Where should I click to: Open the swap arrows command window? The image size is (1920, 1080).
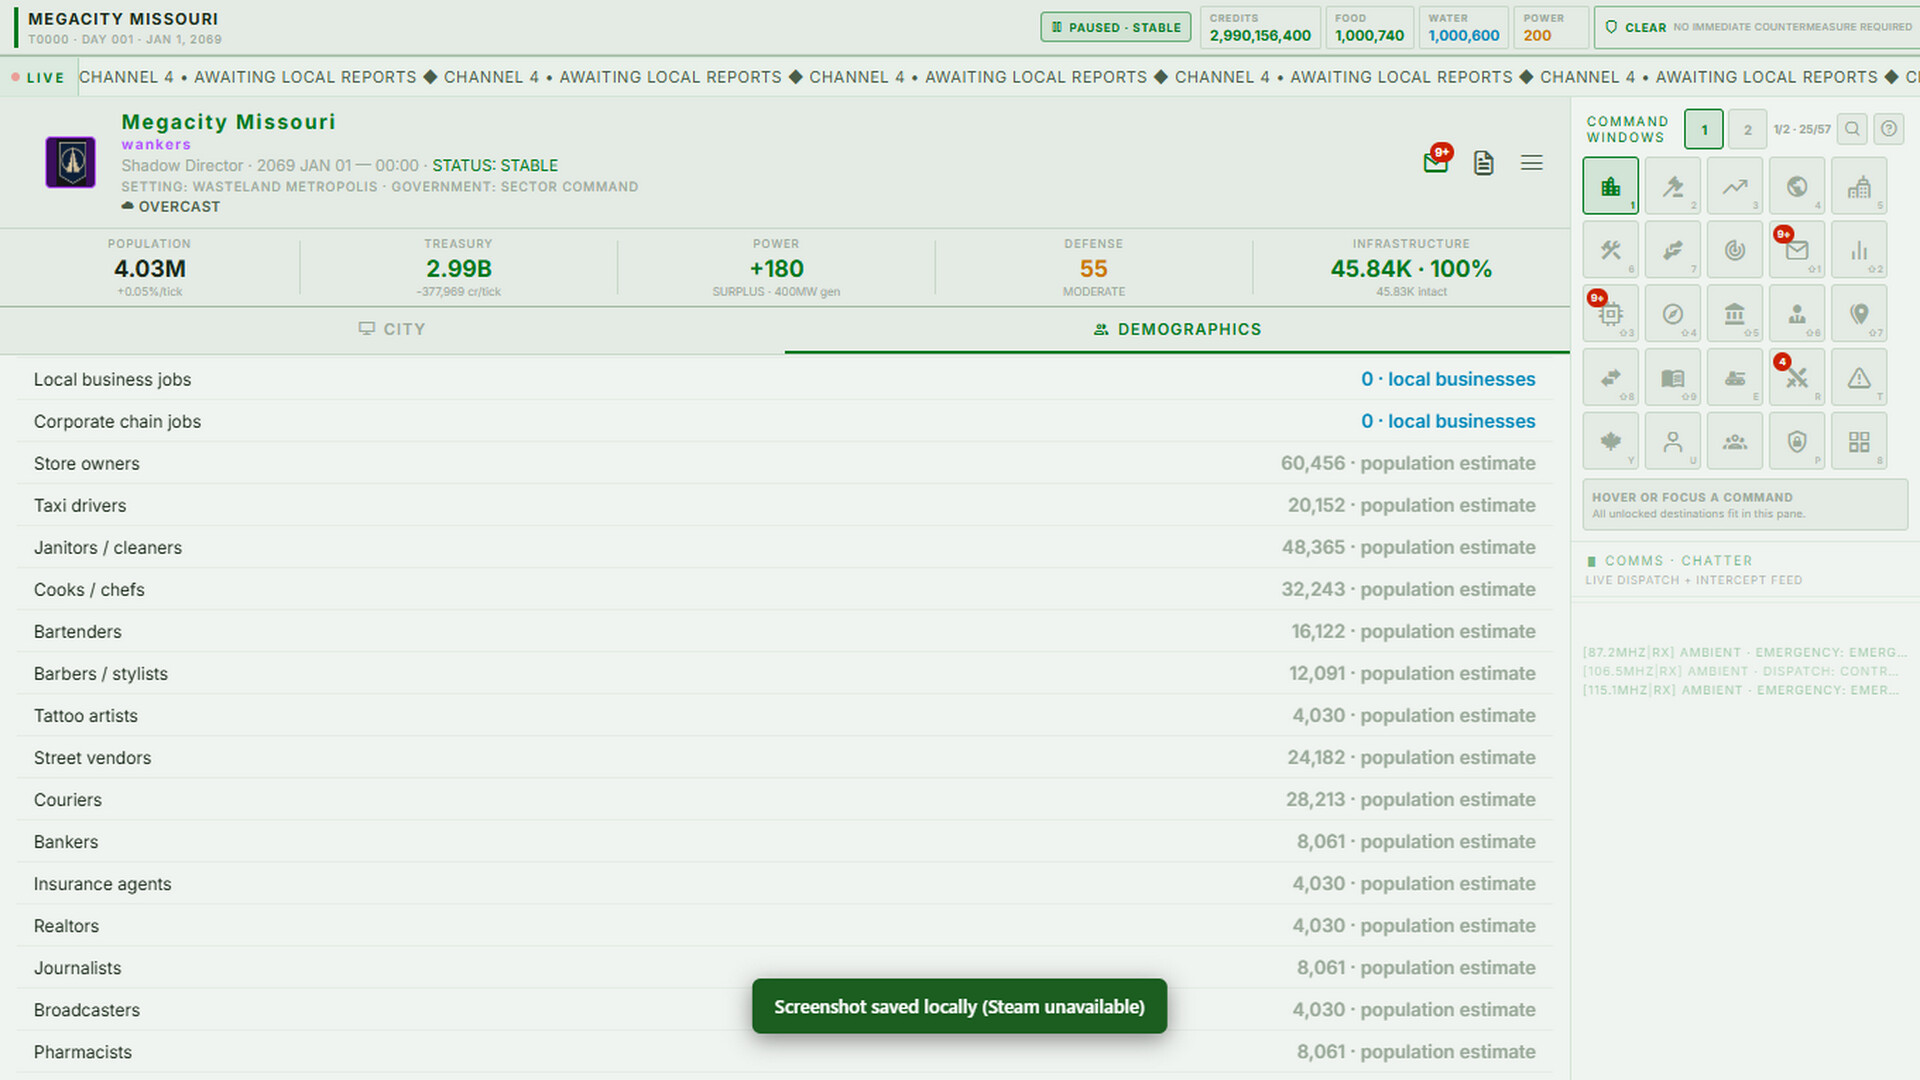[x=1610, y=378]
